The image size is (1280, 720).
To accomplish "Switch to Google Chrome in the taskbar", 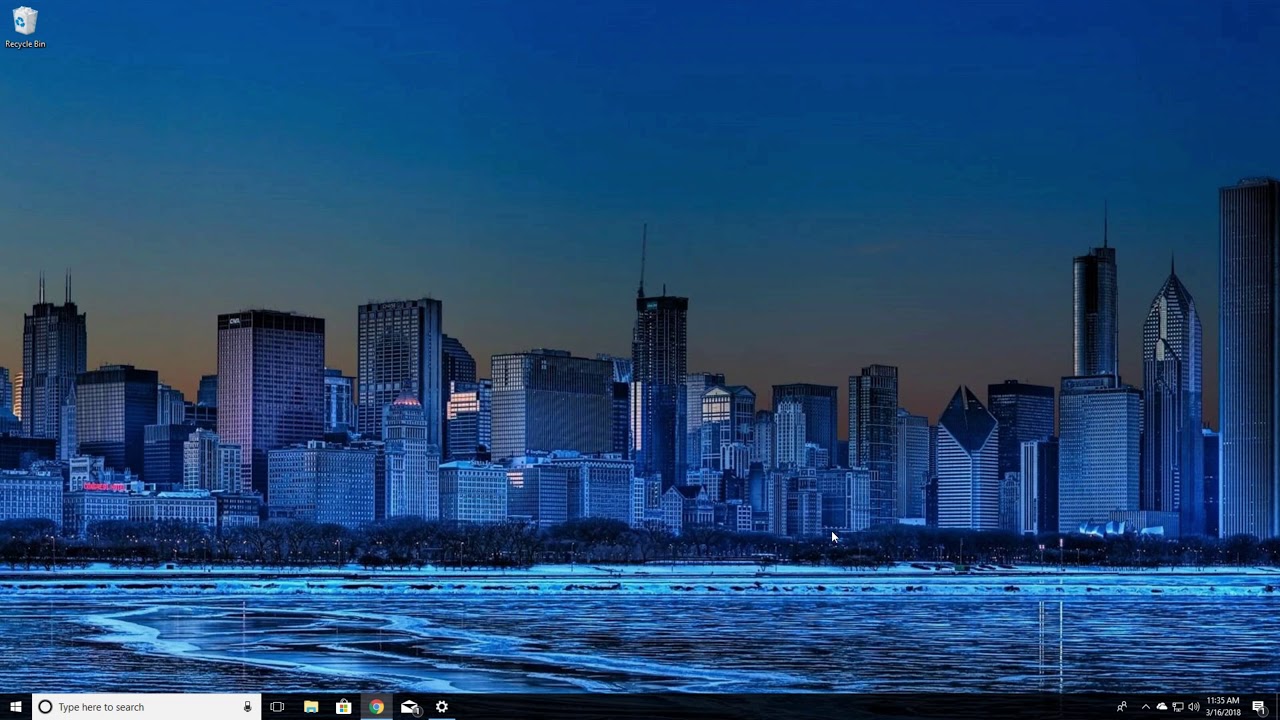I will (x=376, y=707).
